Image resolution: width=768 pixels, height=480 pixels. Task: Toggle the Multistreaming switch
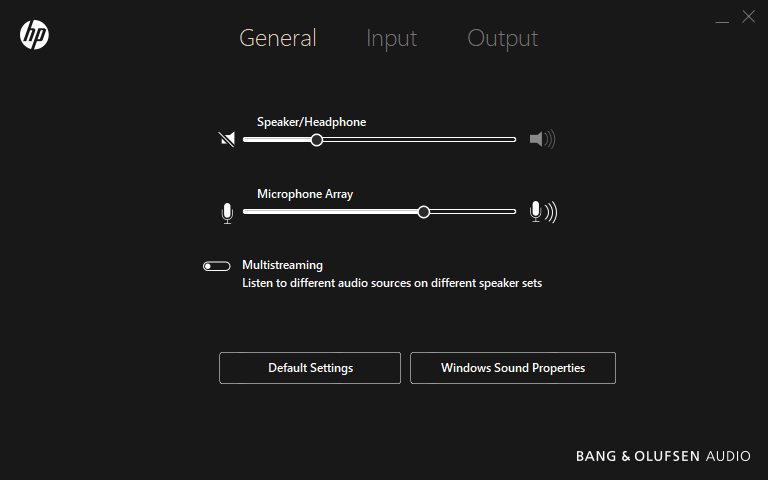point(216,266)
